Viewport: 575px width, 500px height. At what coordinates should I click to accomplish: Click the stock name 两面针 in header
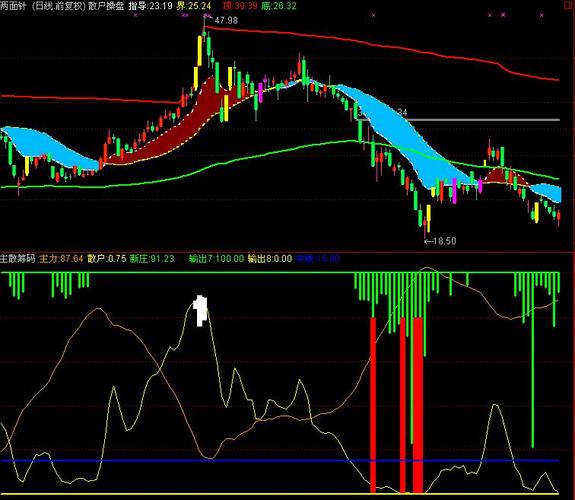coord(13,6)
